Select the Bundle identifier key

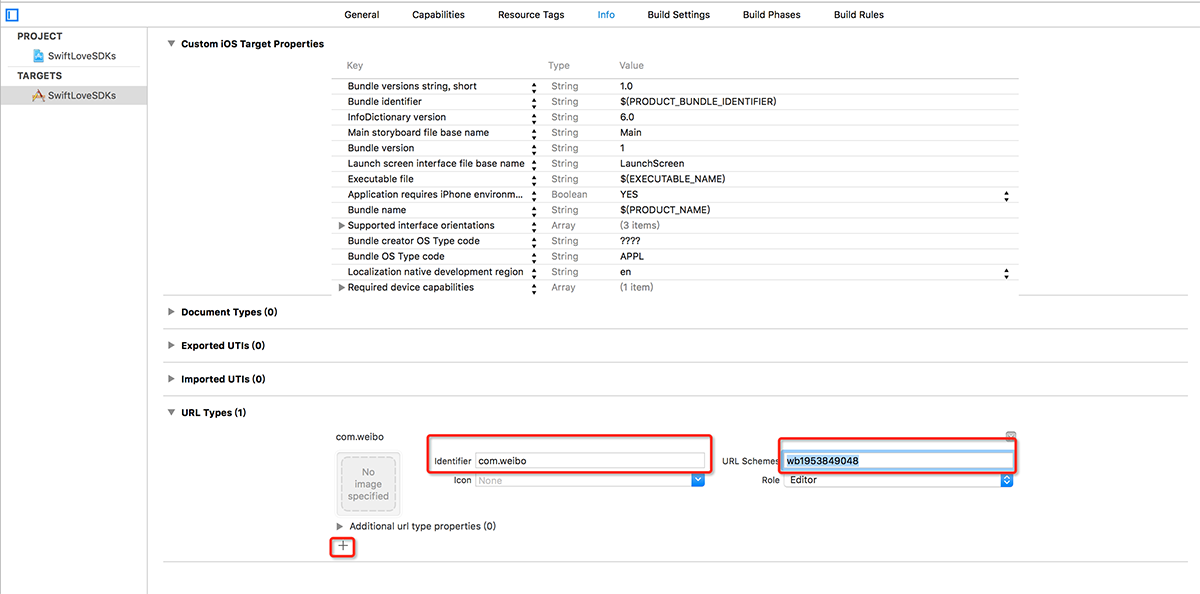[385, 102]
